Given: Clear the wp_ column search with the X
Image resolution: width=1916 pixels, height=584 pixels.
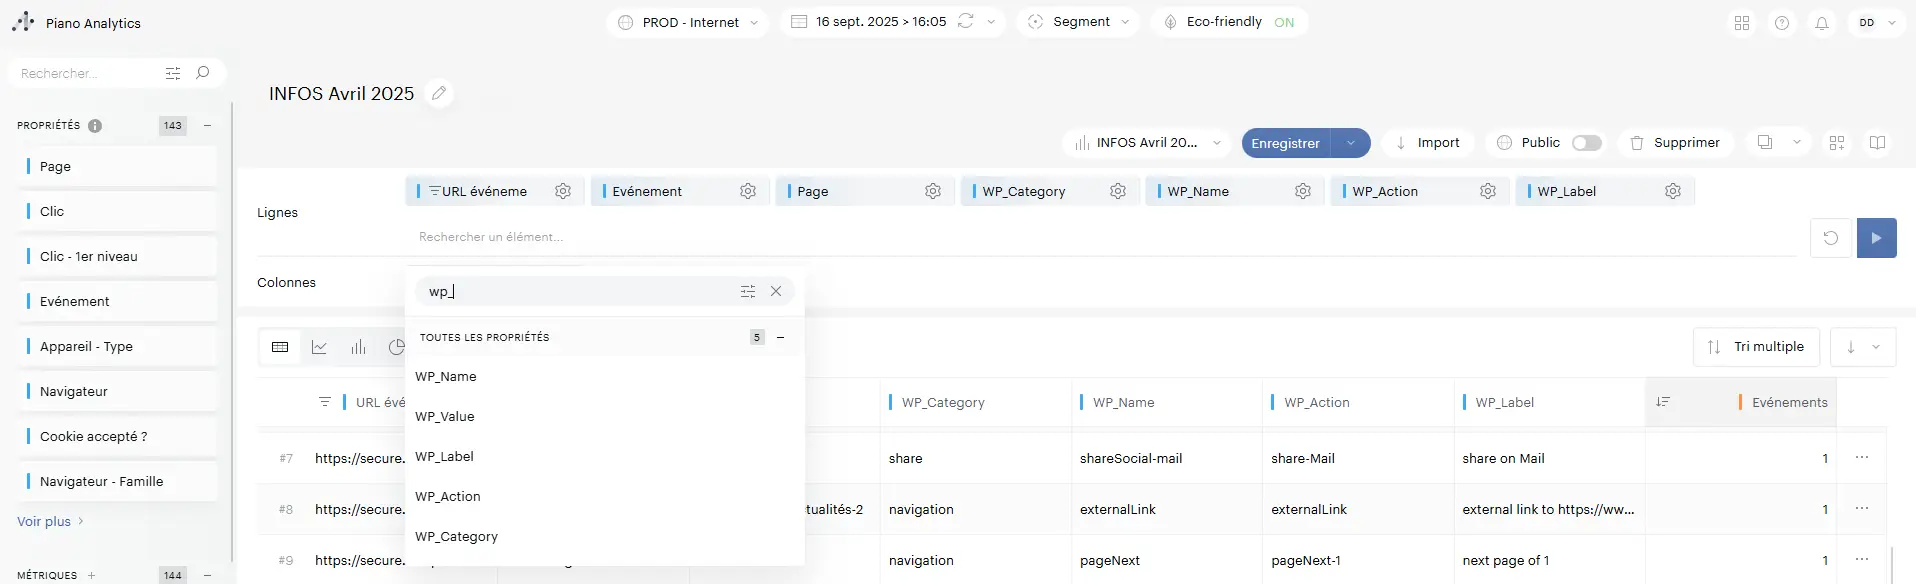Looking at the screenshot, I should pyautogui.click(x=776, y=291).
